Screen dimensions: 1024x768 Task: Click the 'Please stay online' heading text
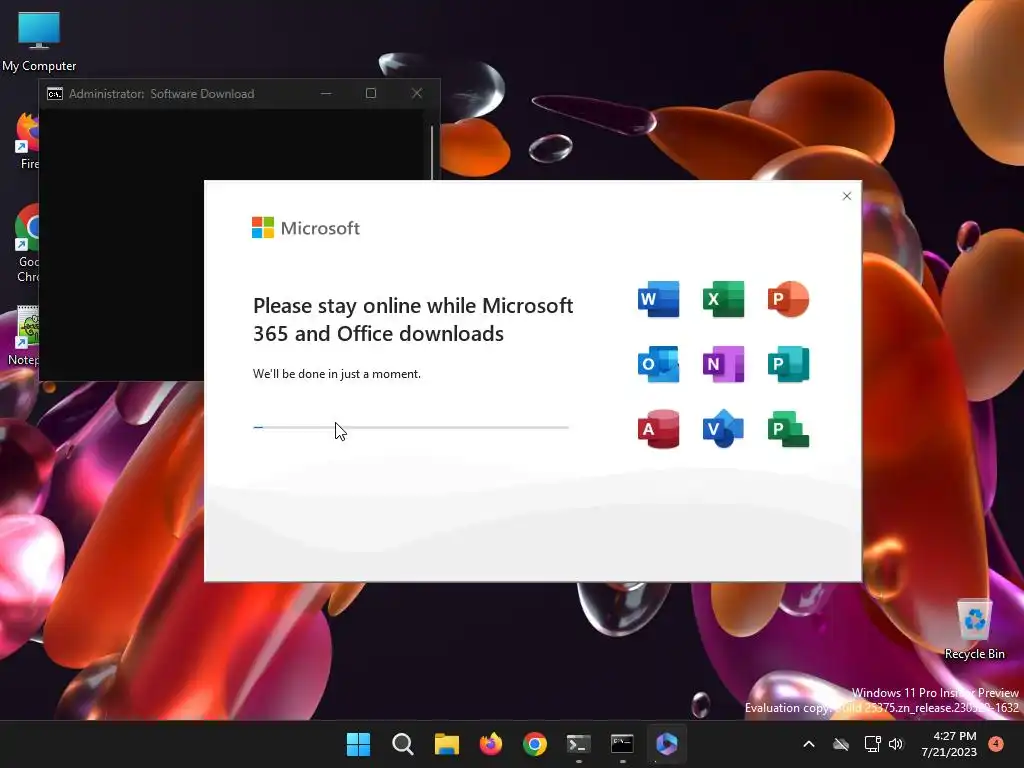413,319
